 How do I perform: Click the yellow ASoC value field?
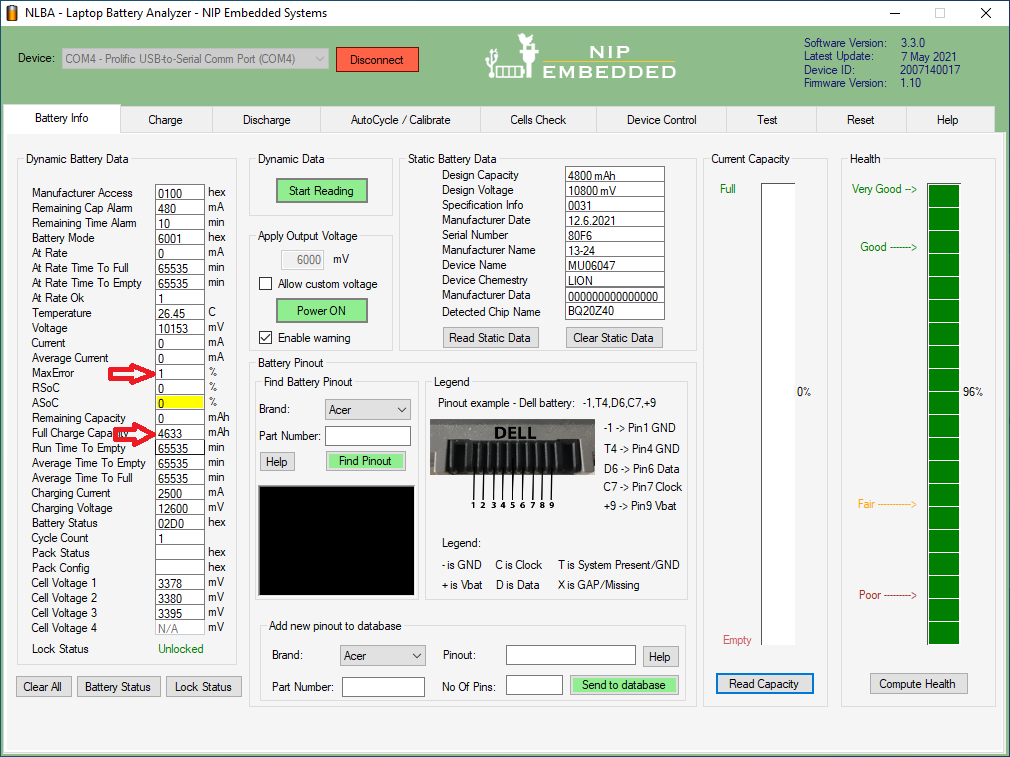(x=180, y=403)
